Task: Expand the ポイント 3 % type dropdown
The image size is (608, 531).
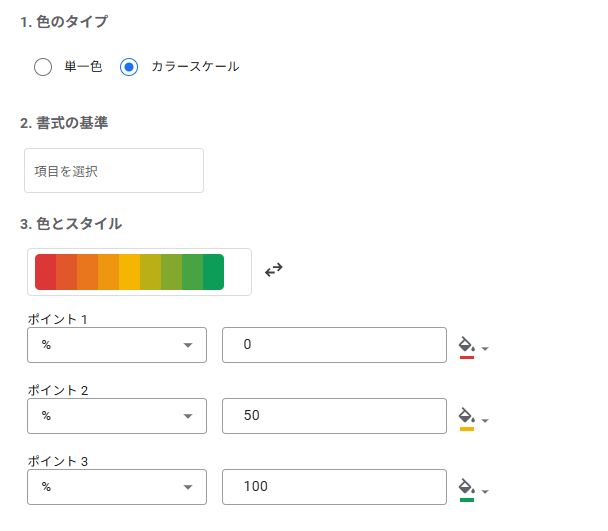Action: (x=117, y=487)
